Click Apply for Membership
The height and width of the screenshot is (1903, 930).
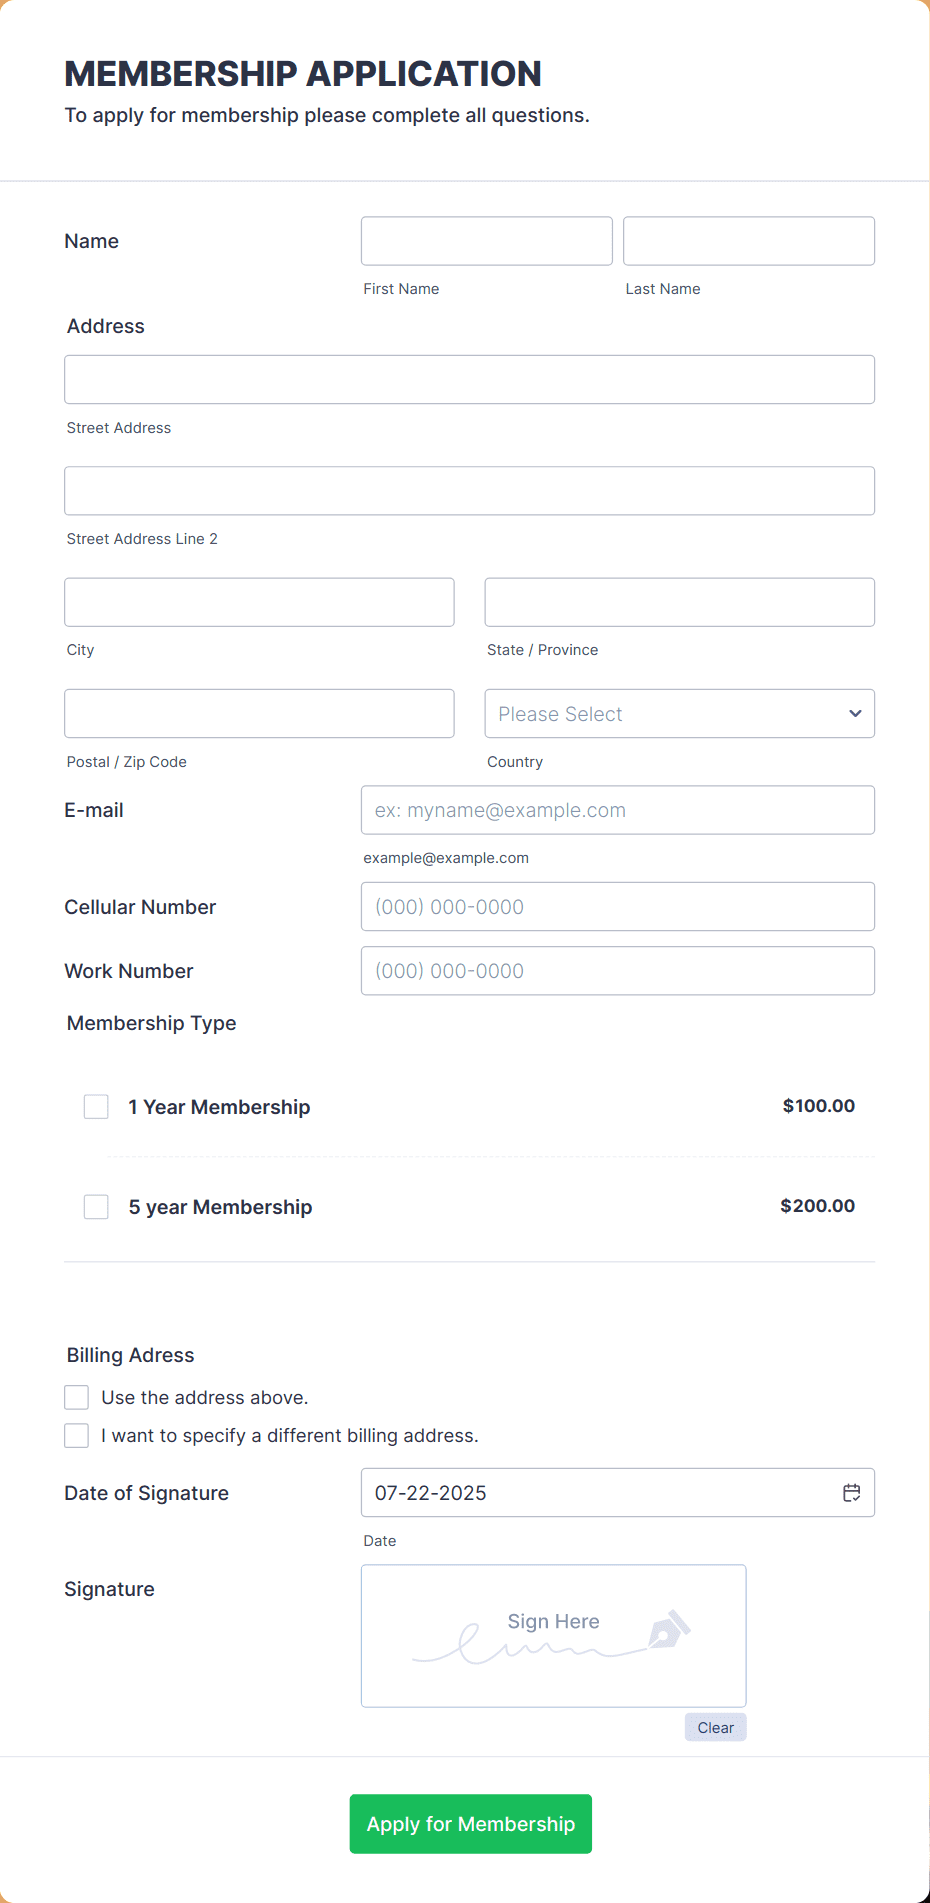[x=470, y=1823]
